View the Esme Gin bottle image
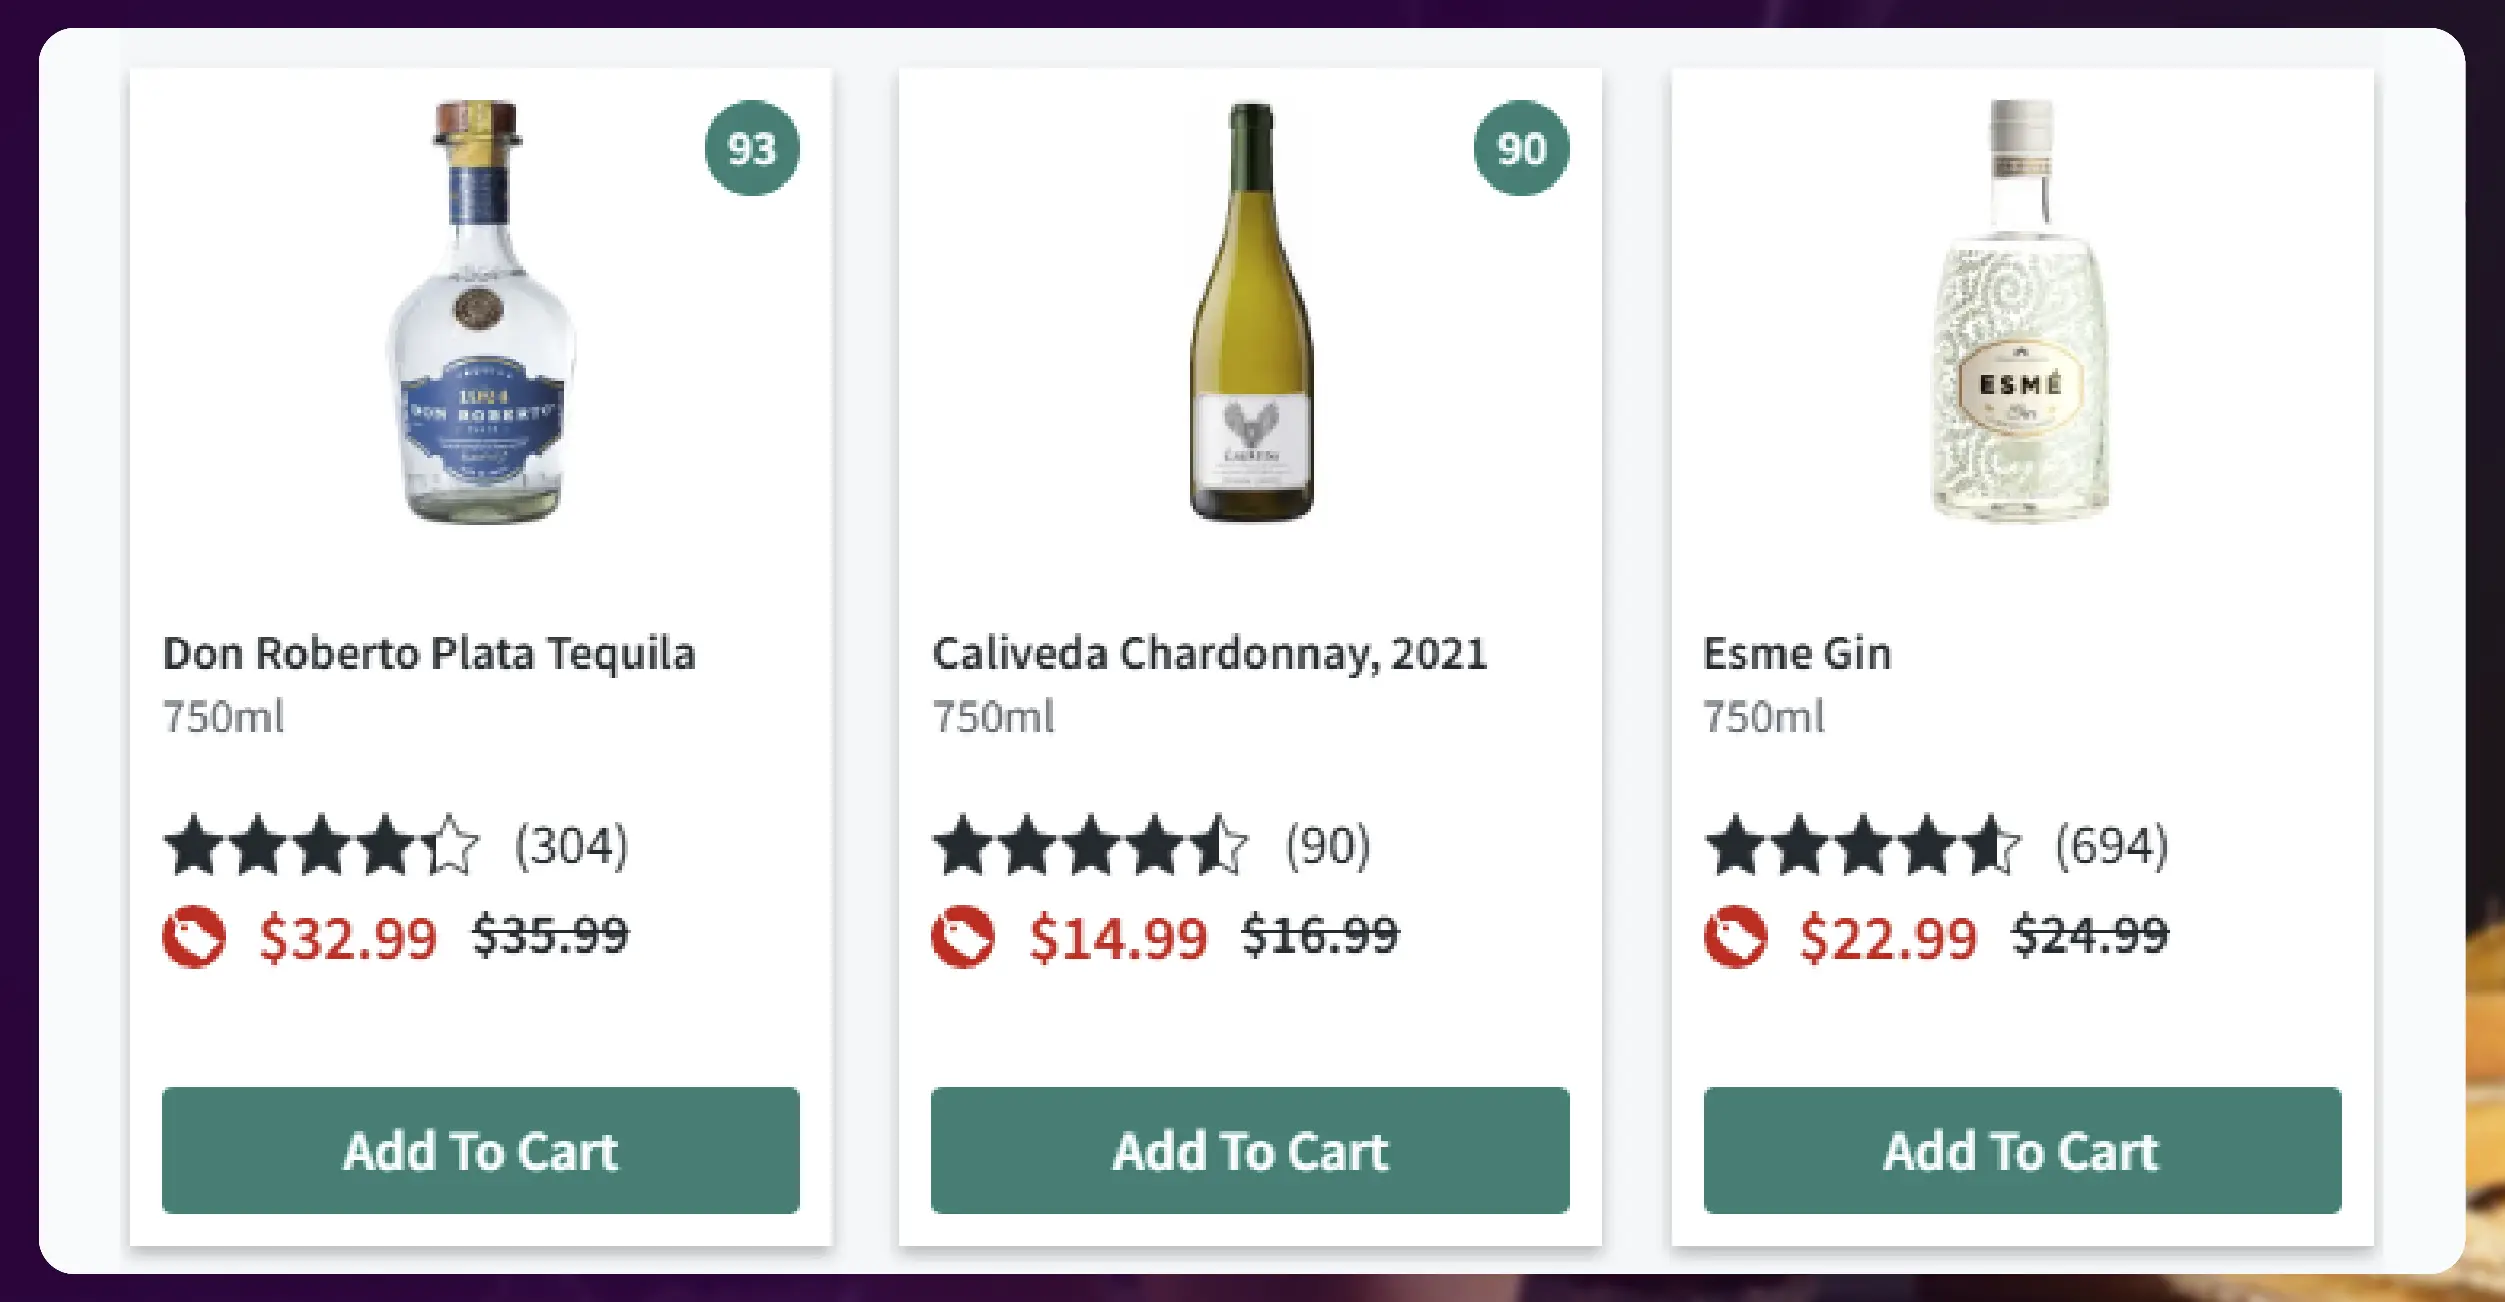 tap(2021, 312)
